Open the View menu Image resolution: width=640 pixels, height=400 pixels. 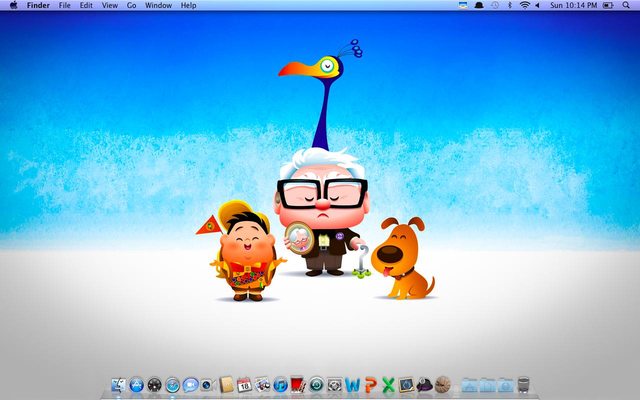(110, 5)
